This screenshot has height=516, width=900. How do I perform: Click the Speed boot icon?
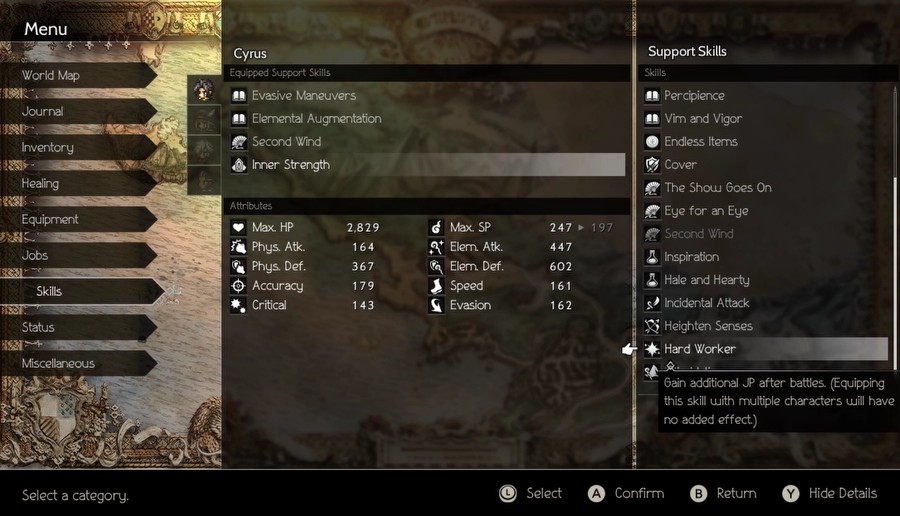coord(436,286)
